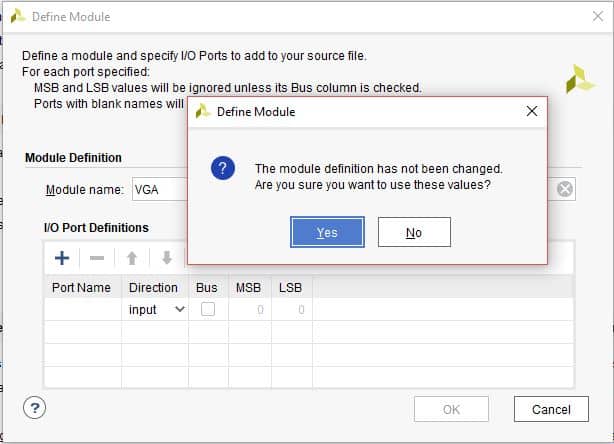
Task: Confirm with the Yes button
Action: tap(327, 232)
